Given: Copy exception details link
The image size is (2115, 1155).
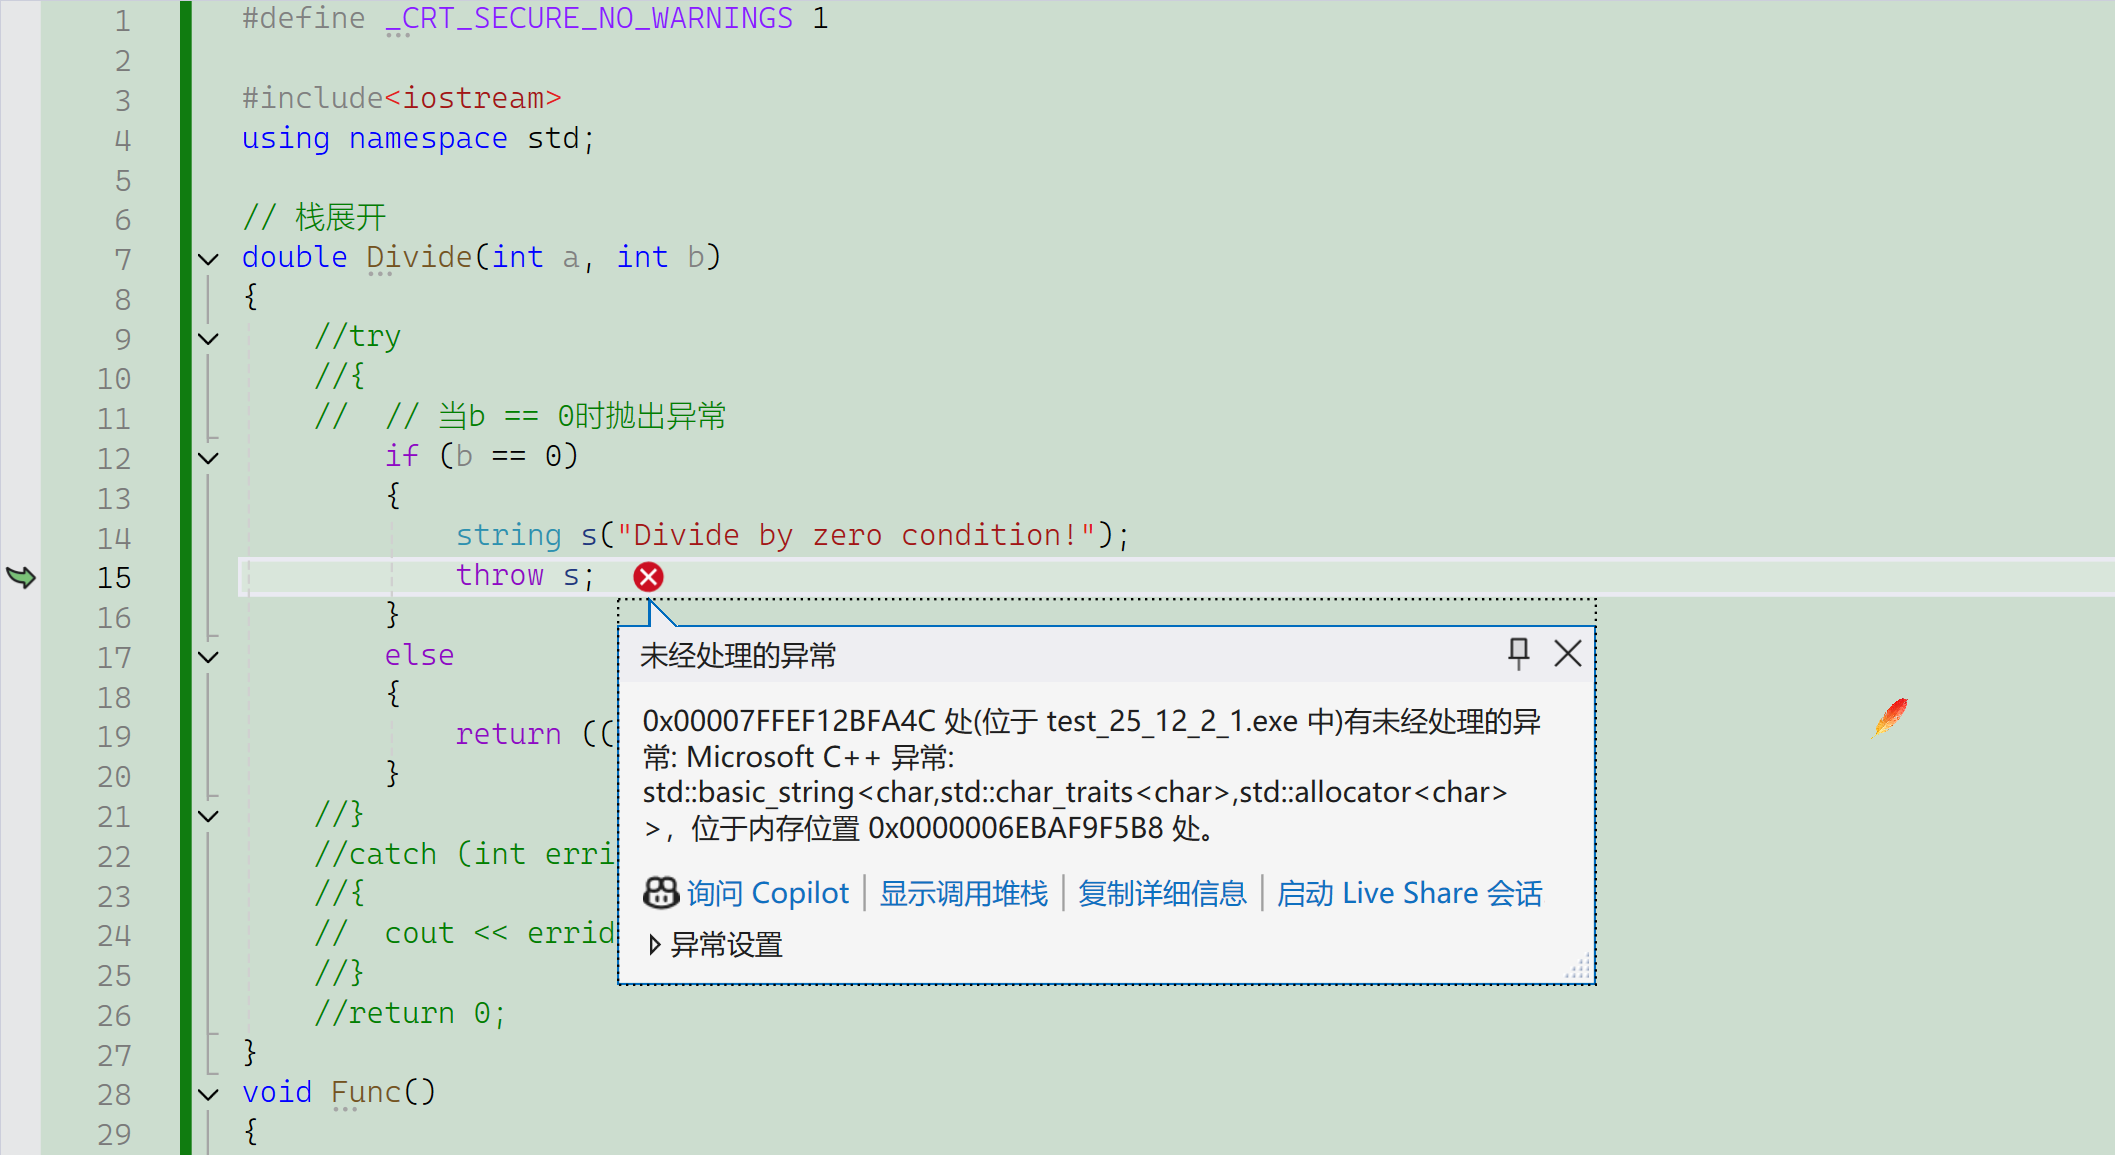Looking at the screenshot, I should click(x=1162, y=892).
